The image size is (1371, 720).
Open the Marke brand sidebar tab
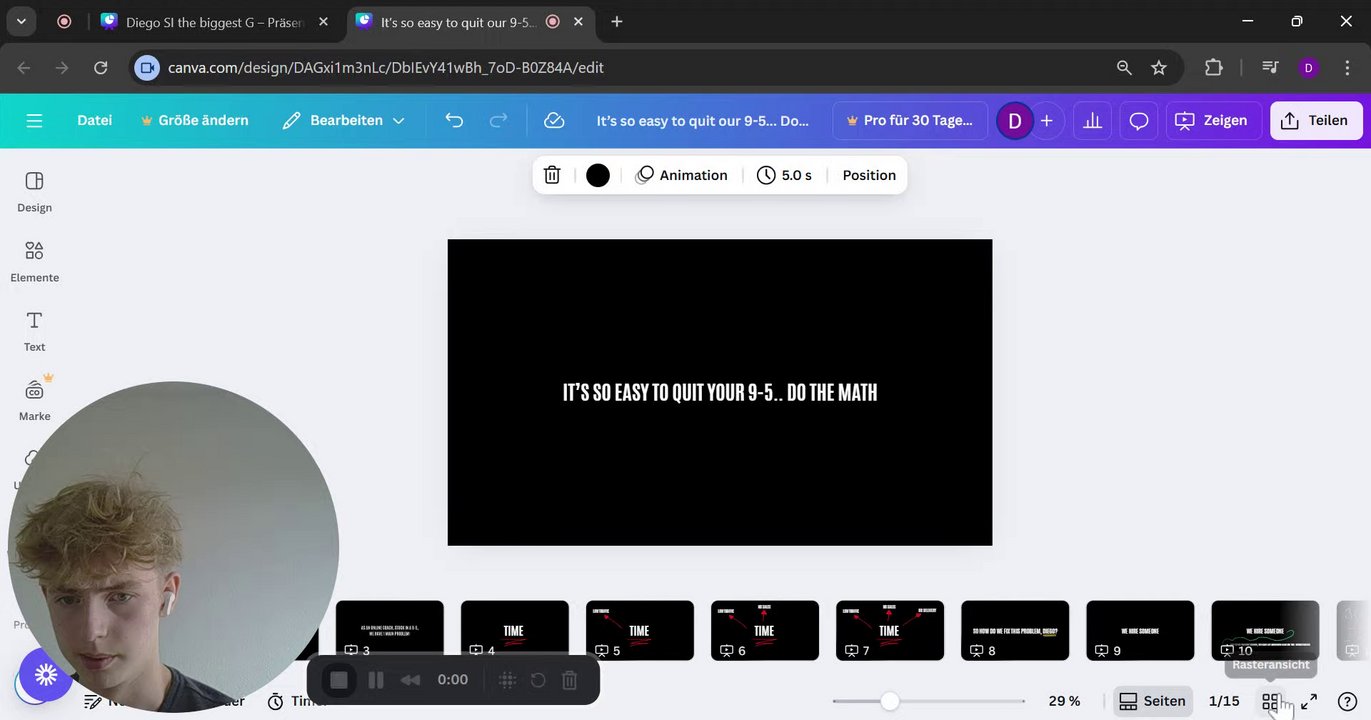click(x=34, y=400)
